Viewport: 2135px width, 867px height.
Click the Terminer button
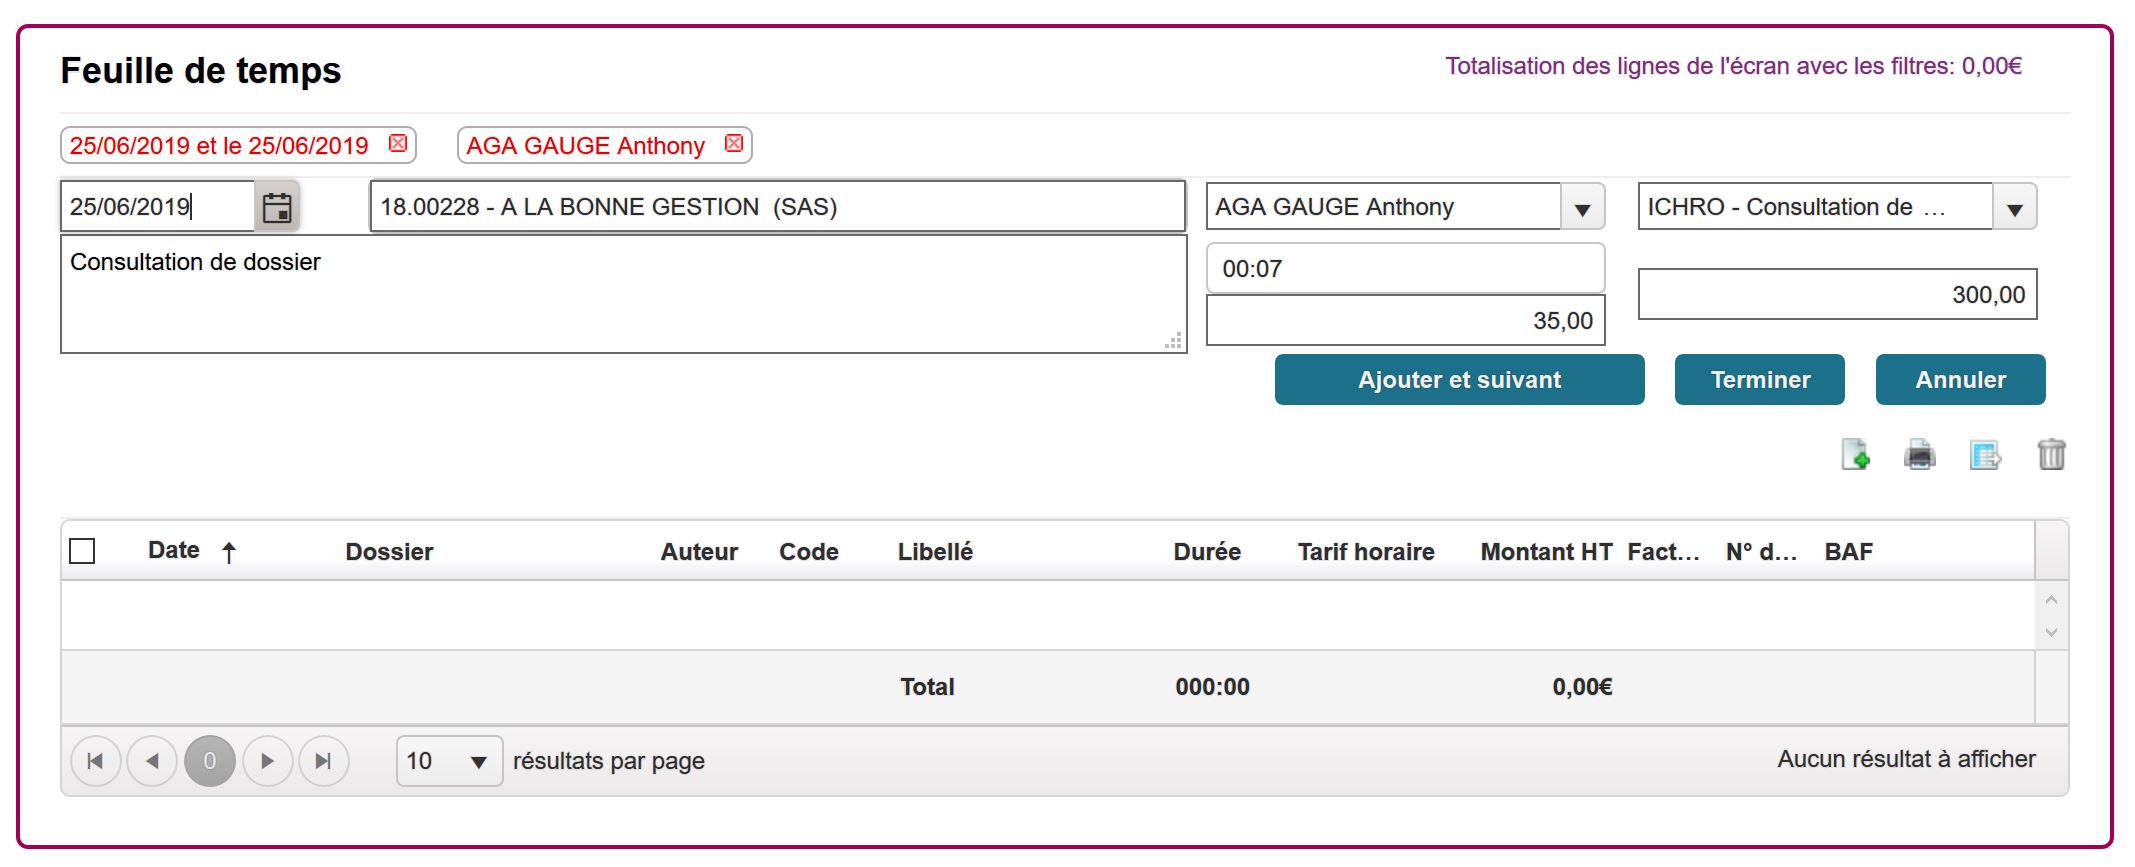(1760, 380)
